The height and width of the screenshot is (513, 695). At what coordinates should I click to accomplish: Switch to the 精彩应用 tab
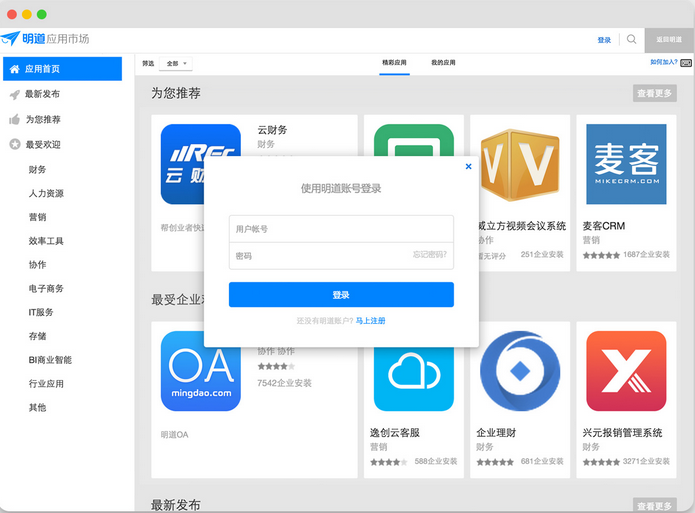[394, 63]
